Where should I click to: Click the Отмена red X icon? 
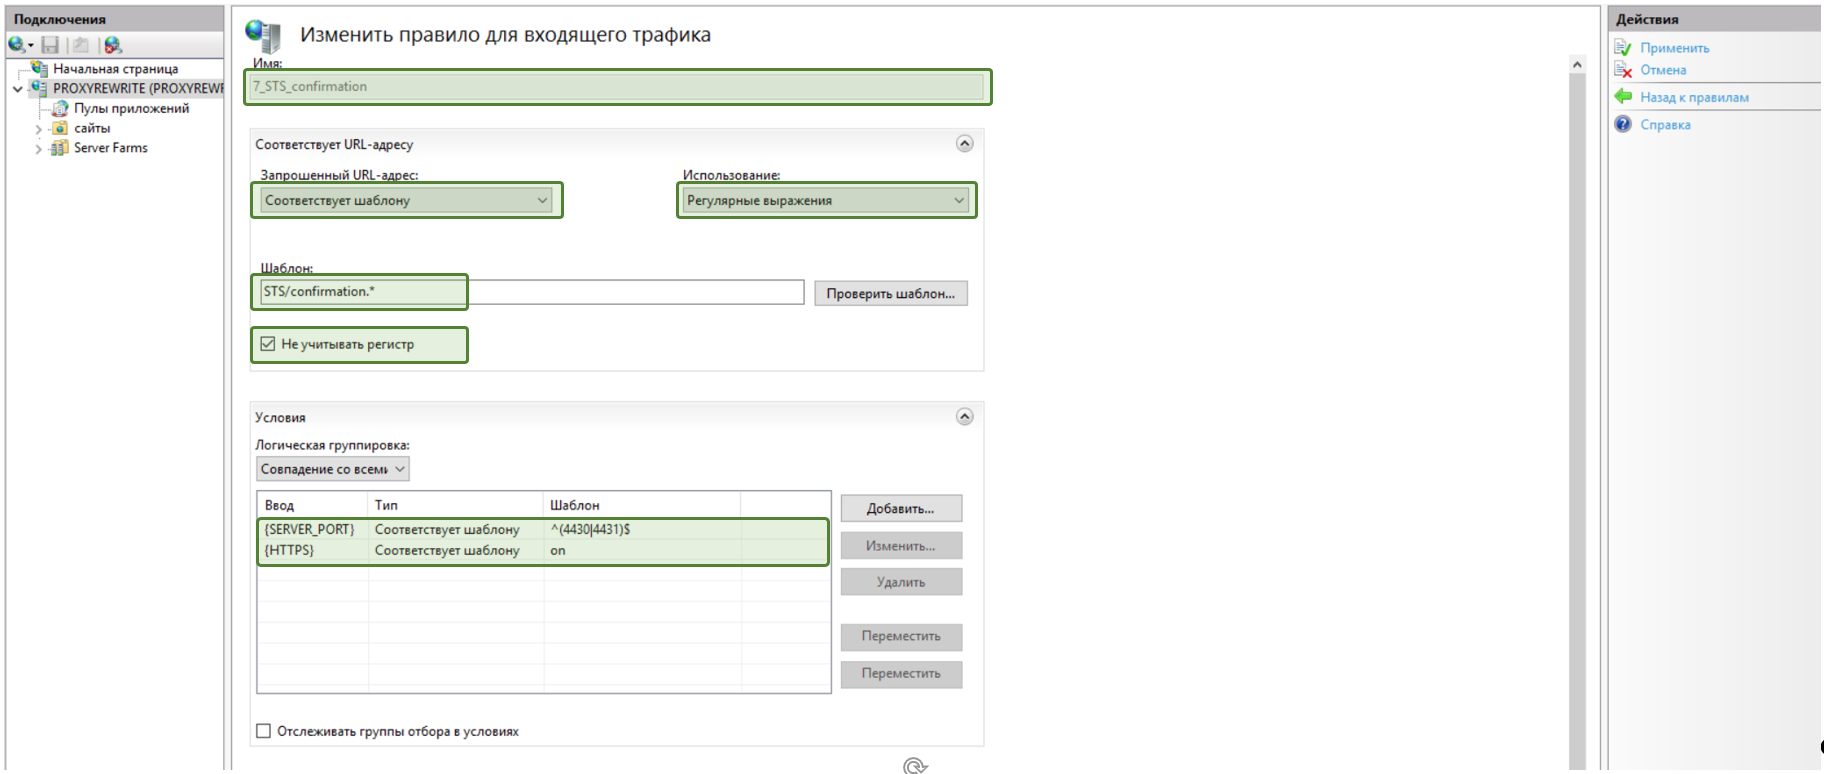click(1623, 70)
